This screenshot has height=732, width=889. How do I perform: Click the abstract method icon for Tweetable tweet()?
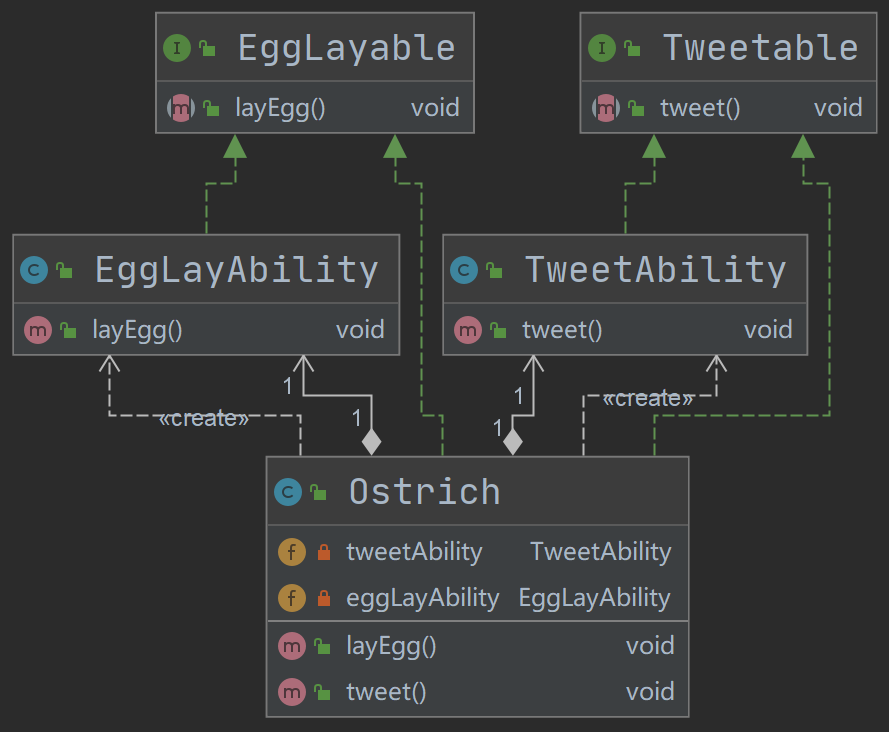pyautogui.click(x=606, y=108)
